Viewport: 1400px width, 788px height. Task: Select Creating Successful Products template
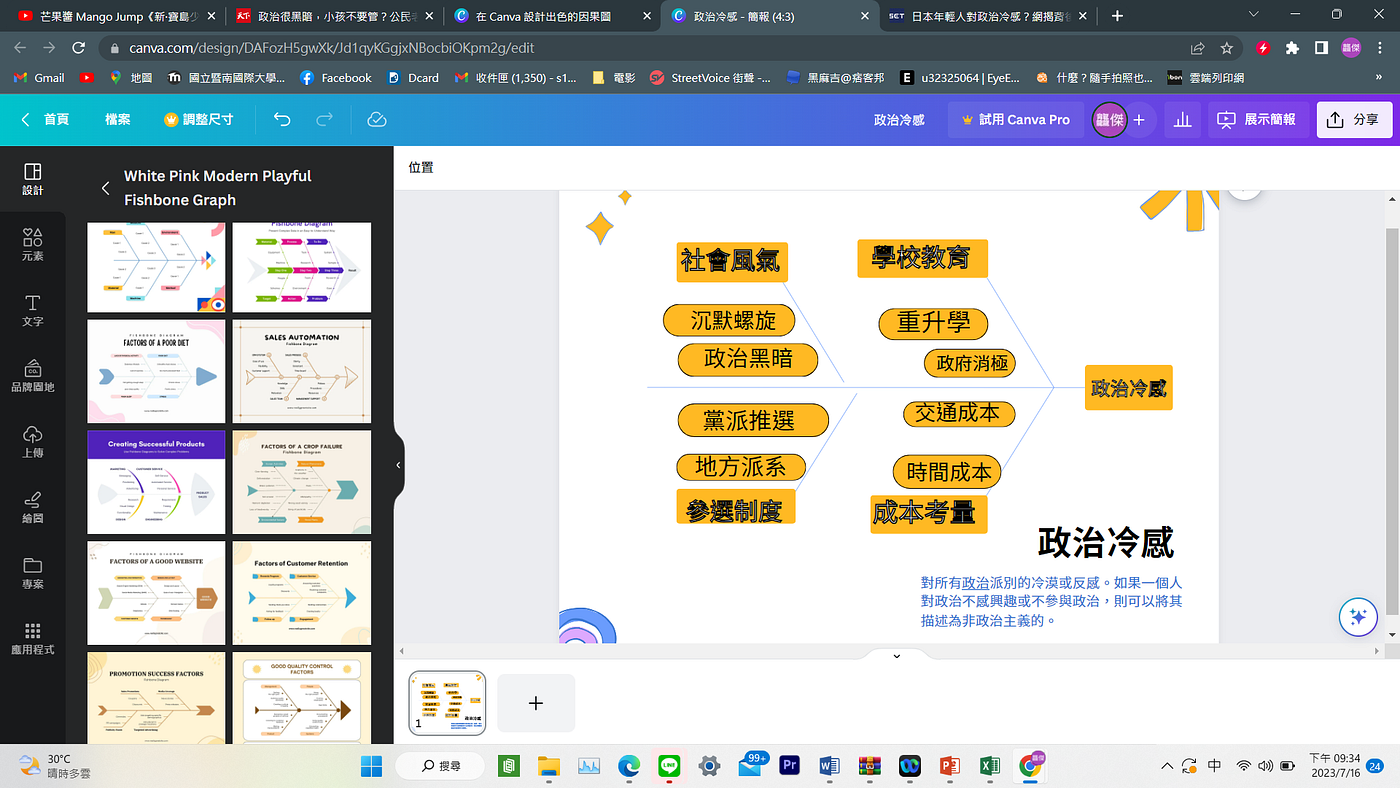157,482
